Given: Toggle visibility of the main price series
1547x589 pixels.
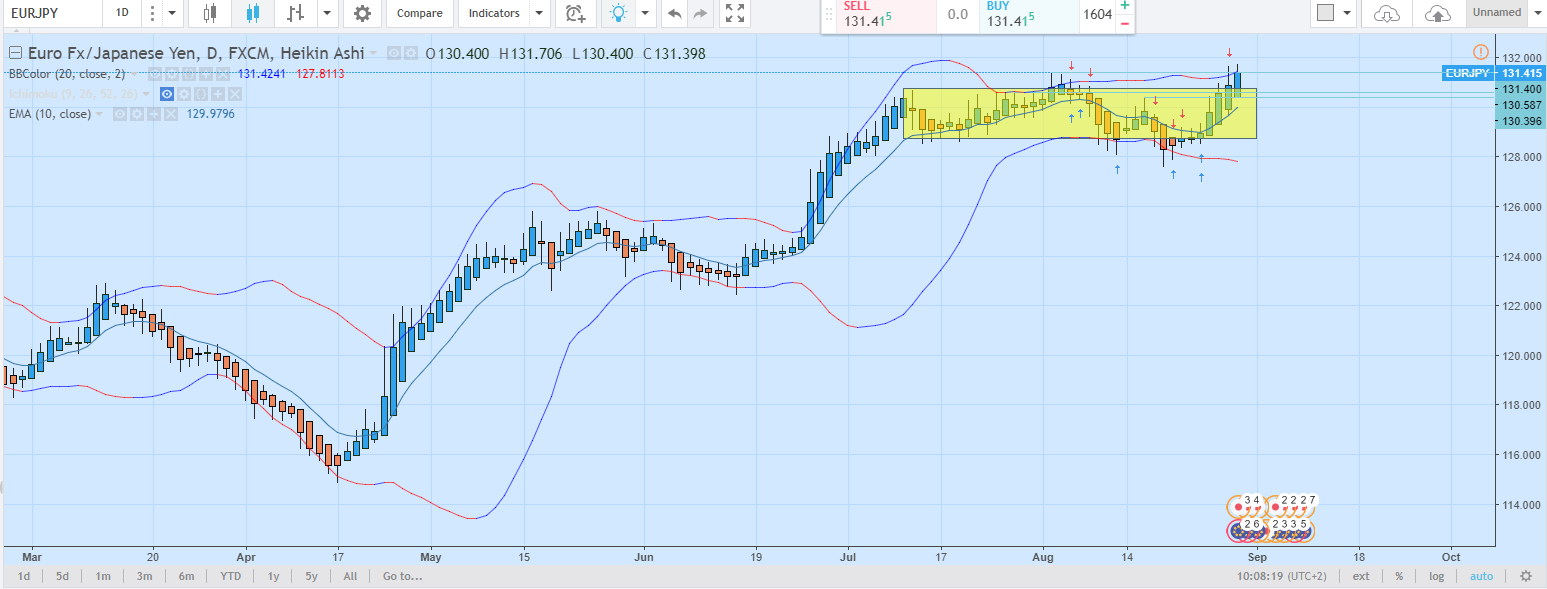Looking at the screenshot, I should (x=394, y=53).
